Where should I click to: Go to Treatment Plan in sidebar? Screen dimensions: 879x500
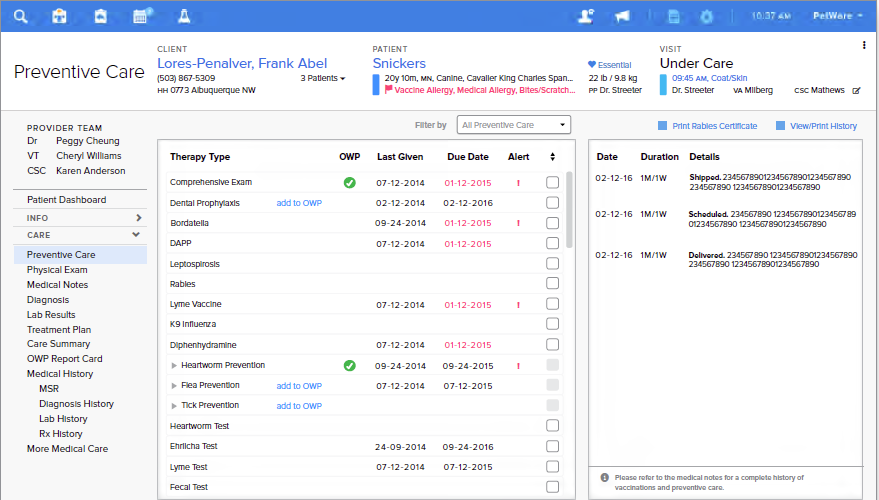(59, 330)
